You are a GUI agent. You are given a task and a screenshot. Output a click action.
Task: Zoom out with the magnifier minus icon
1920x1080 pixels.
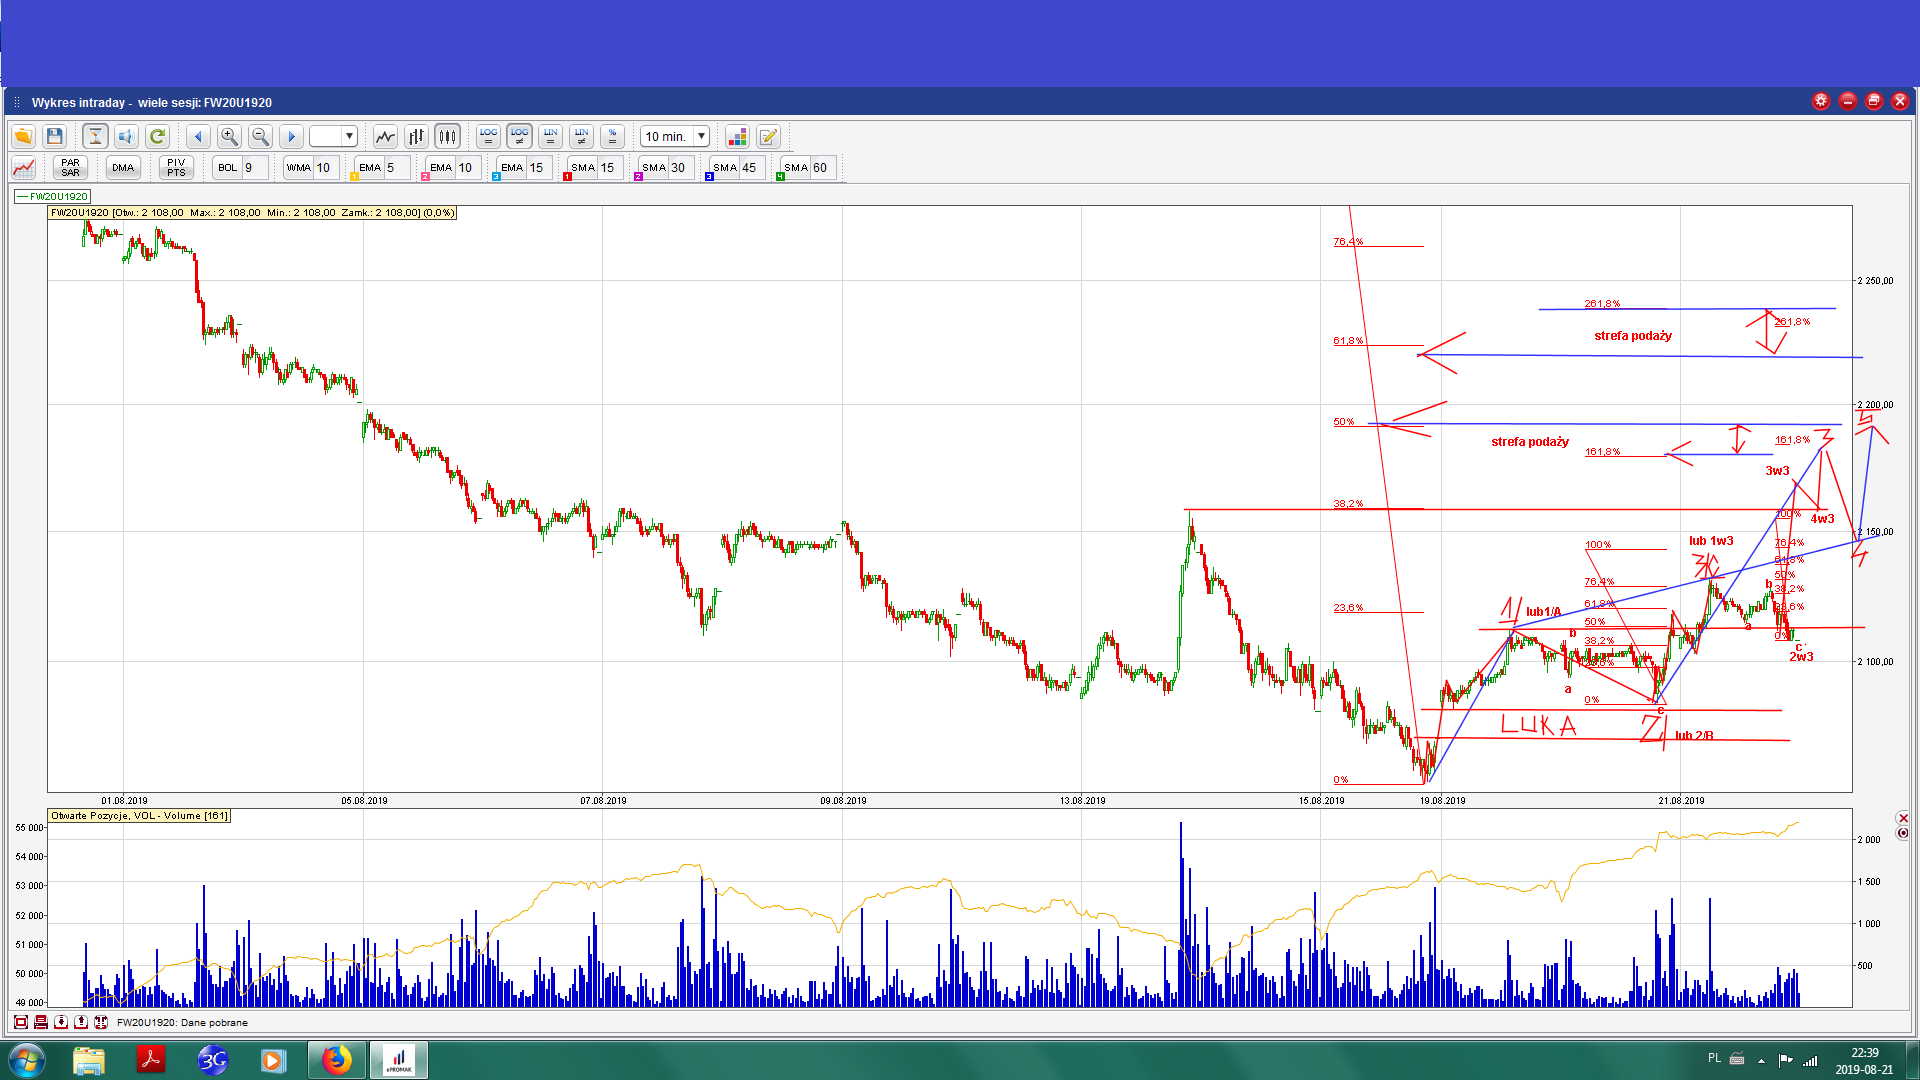tap(260, 136)
